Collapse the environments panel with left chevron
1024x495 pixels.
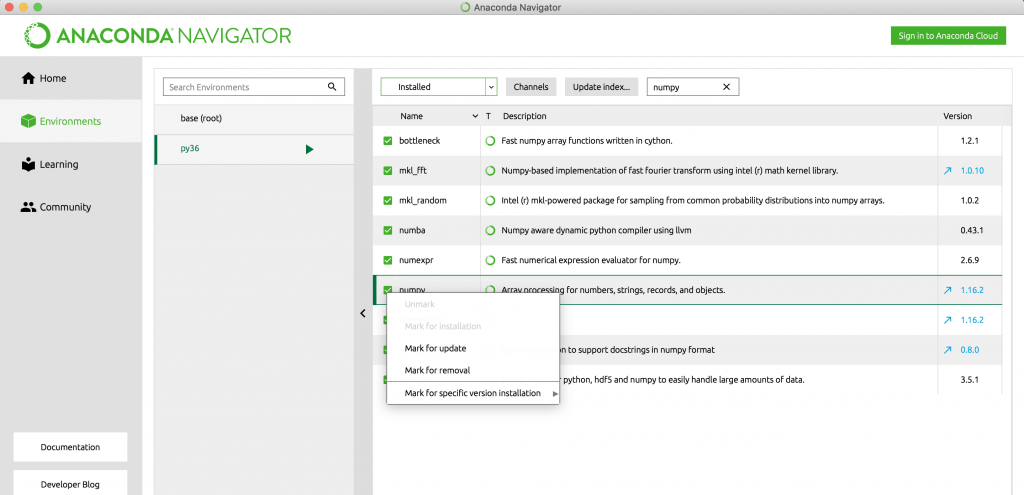363,313
